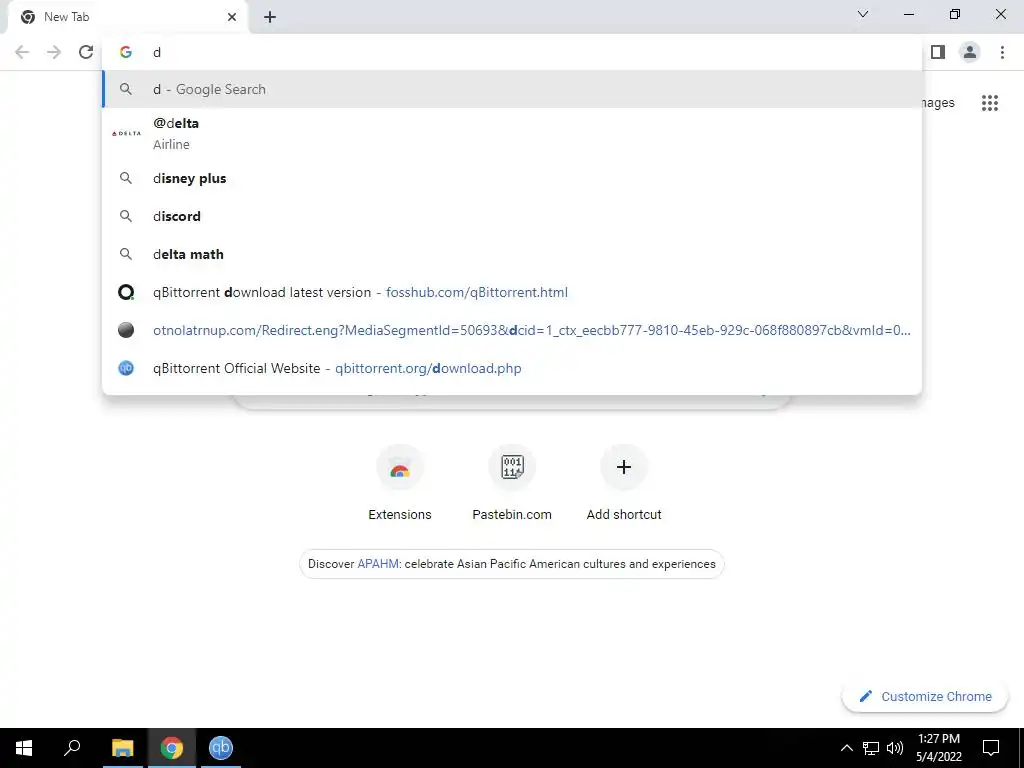The image size is (1024, 768).
Task: Open File Explorer from the taskbar
Action: coord(123,748)
